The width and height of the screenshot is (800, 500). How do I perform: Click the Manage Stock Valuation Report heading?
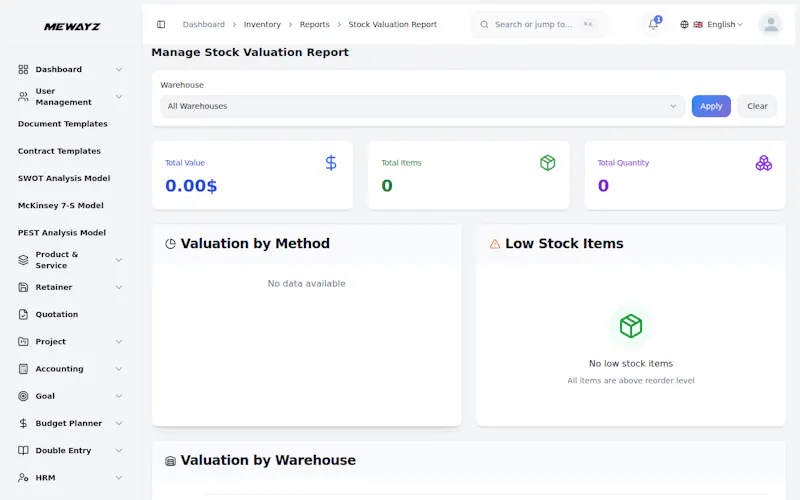pos(250,53)
